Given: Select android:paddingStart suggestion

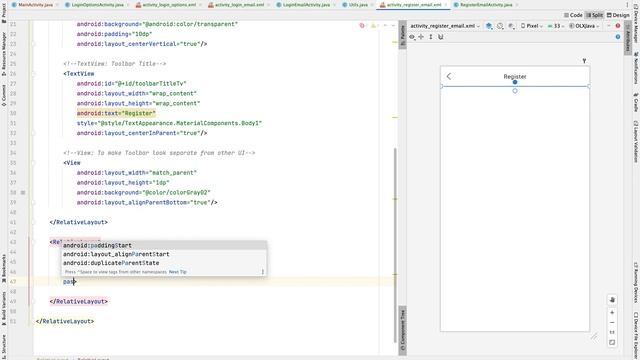Looking at the screenshot, I should coord(164,245).
